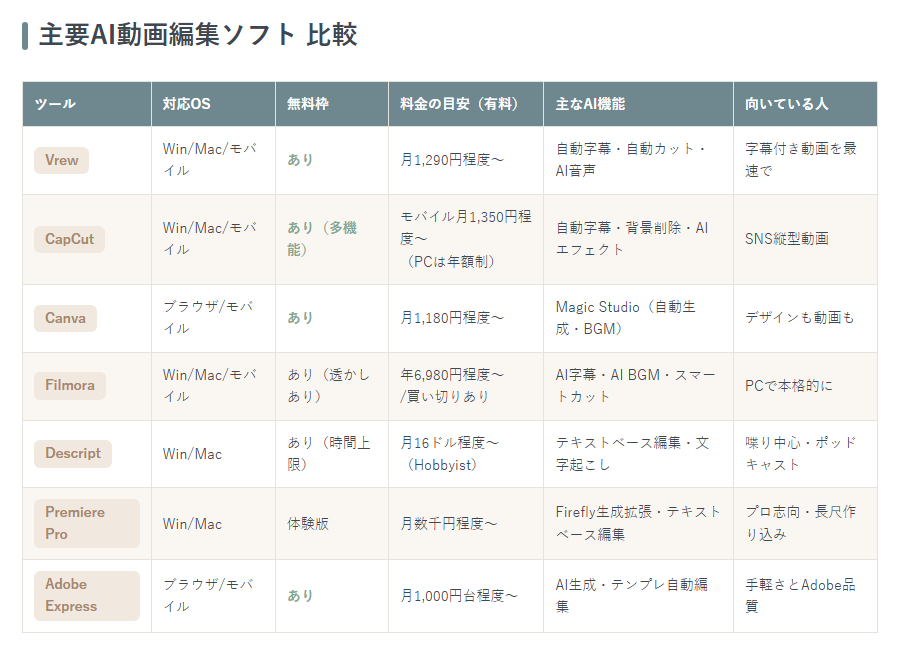Viewport: 900px width, 655px height.
Task: Click Firefly生成拡張・テキストベース編集 cell
Action: tap(638, 524)
